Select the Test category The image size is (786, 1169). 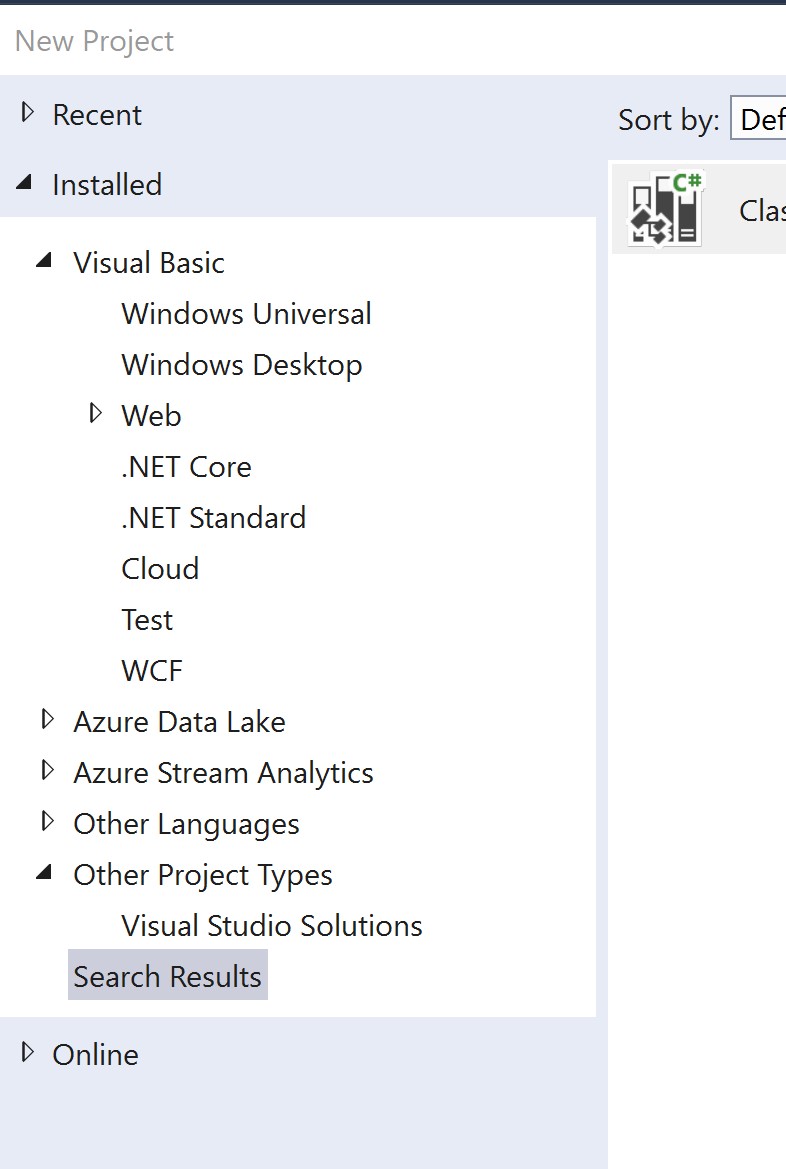click(147, 619)
